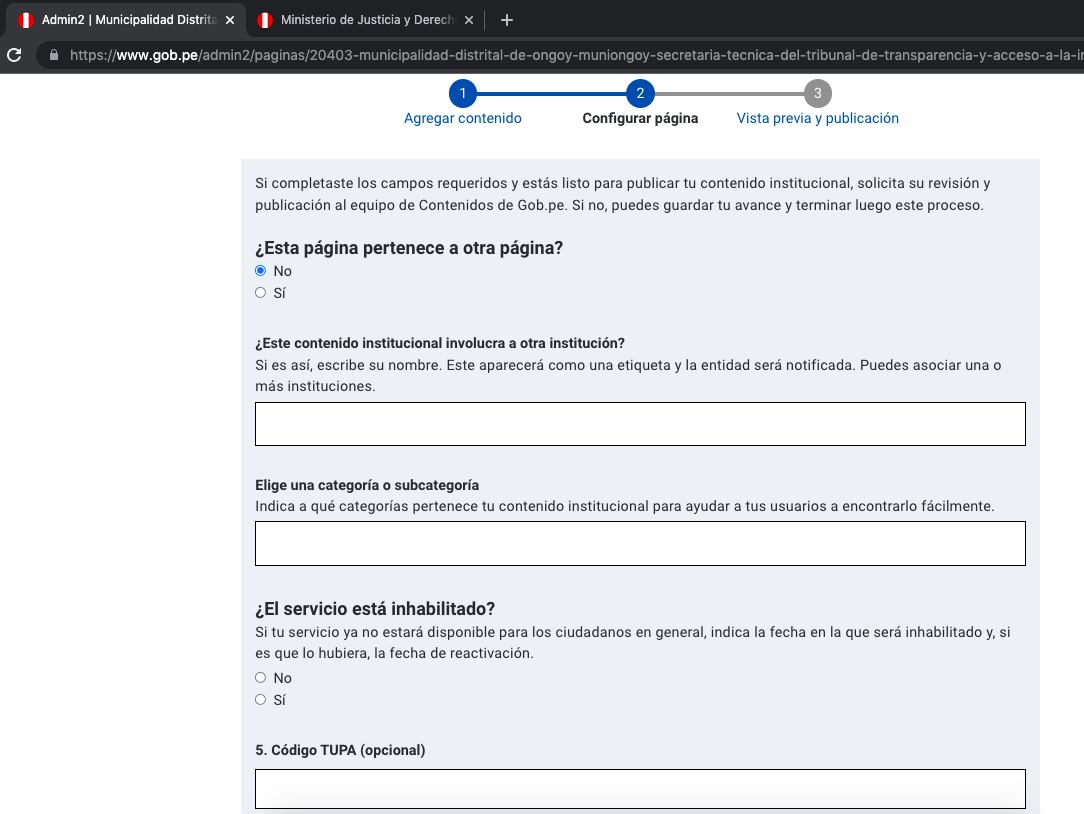Screen dimensions: 1084x814
Task: Click the Código TUPA input field
Action: [x=640, y=789]
